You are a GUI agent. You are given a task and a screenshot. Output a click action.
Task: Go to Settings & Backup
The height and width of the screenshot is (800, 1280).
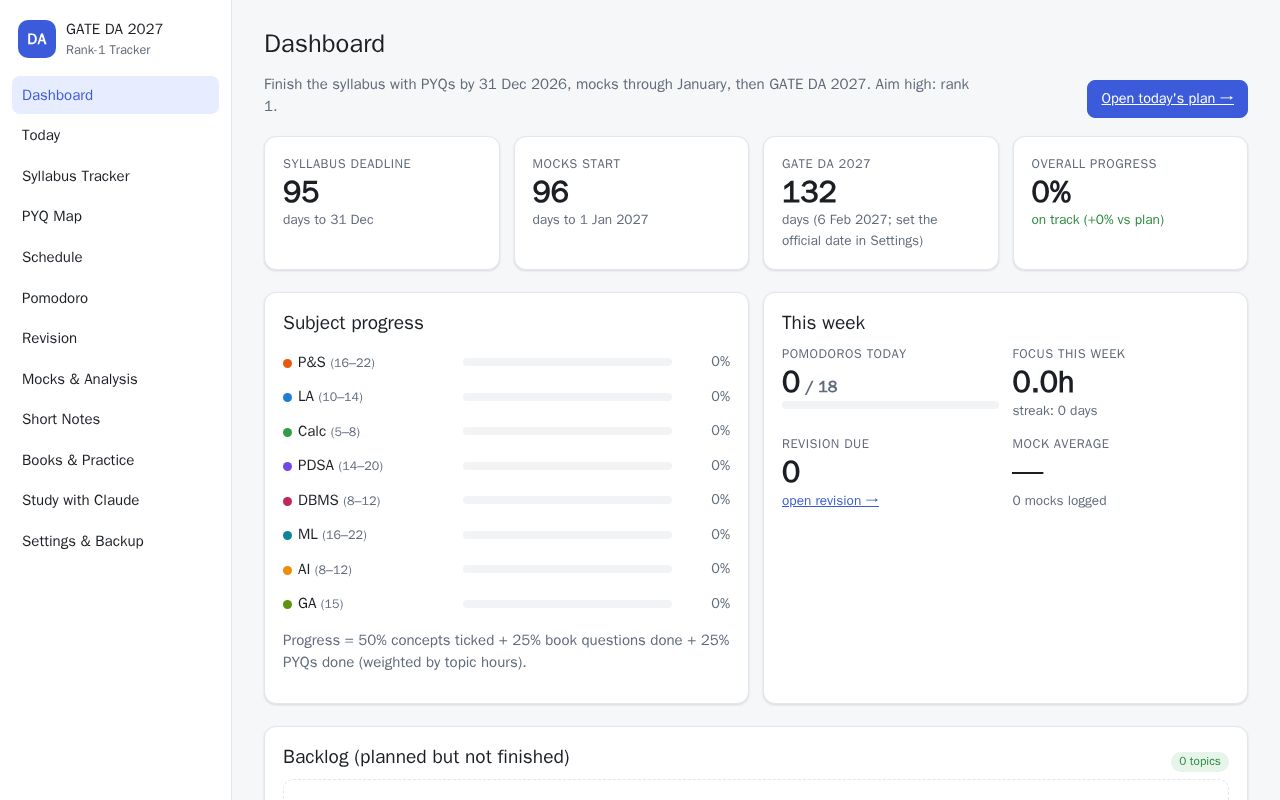click(115, 541)
